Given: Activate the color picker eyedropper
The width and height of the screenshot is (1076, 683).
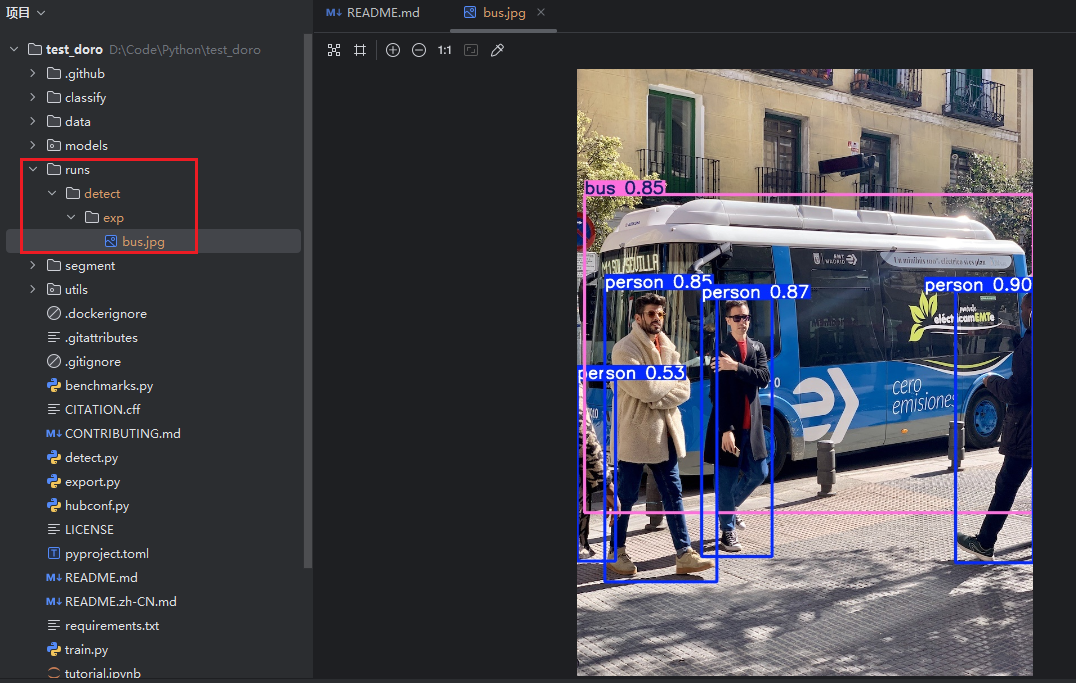Looking at the screenshot, I should click(x=497, y=50).
